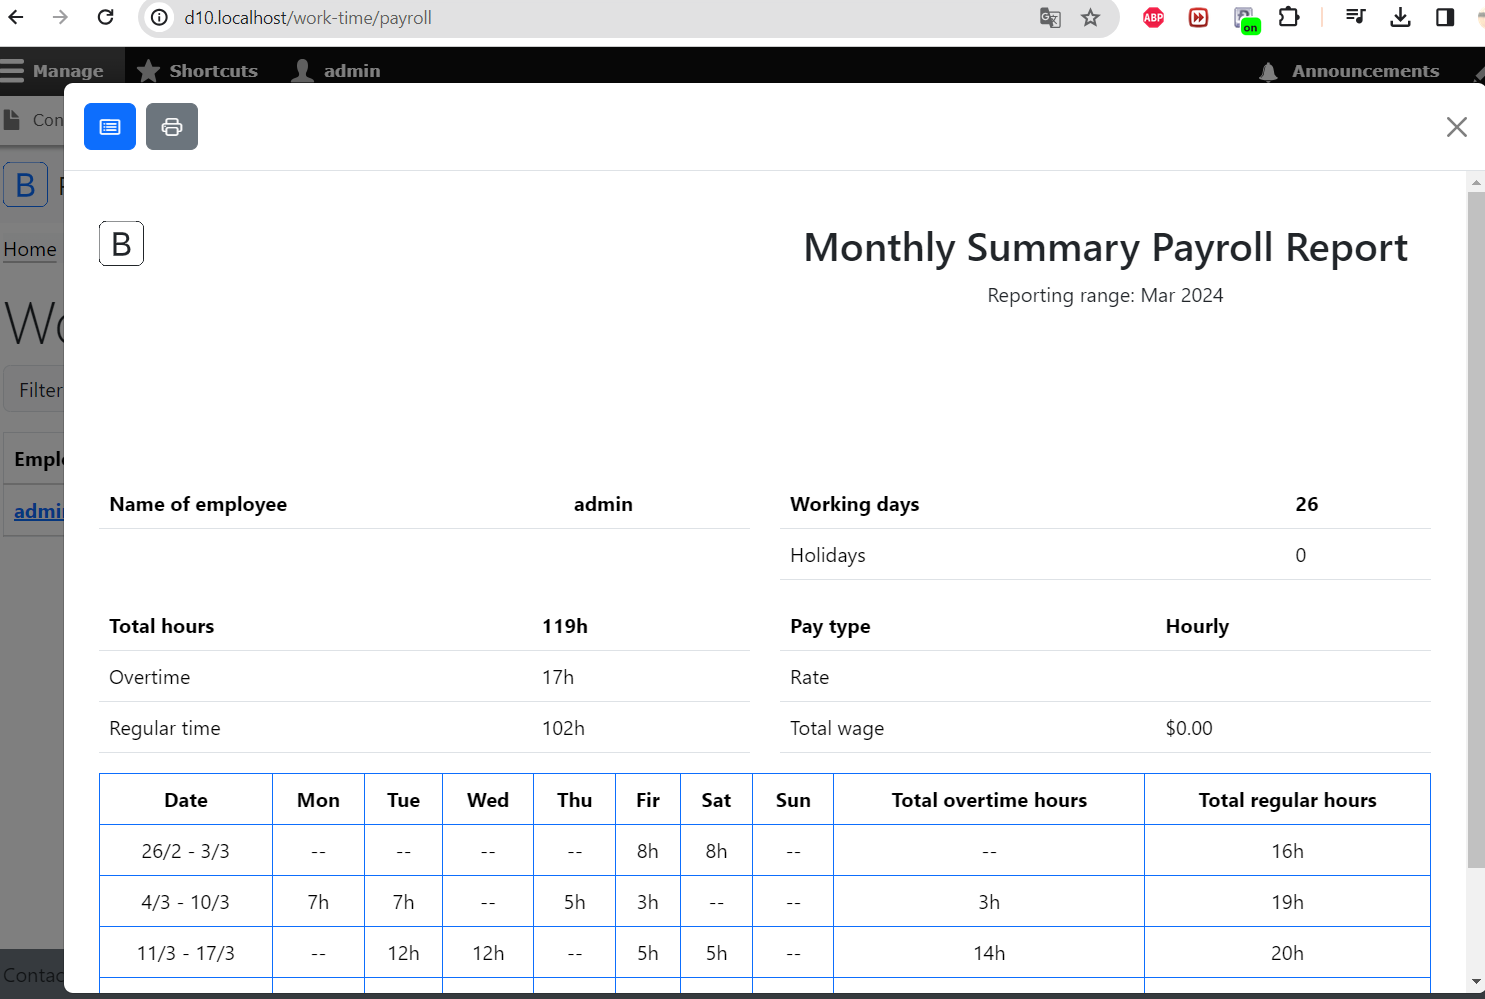Viewport: 1485px width, 999px height.
Task: Close the payroll report dialog
Action: point(1456,127)
